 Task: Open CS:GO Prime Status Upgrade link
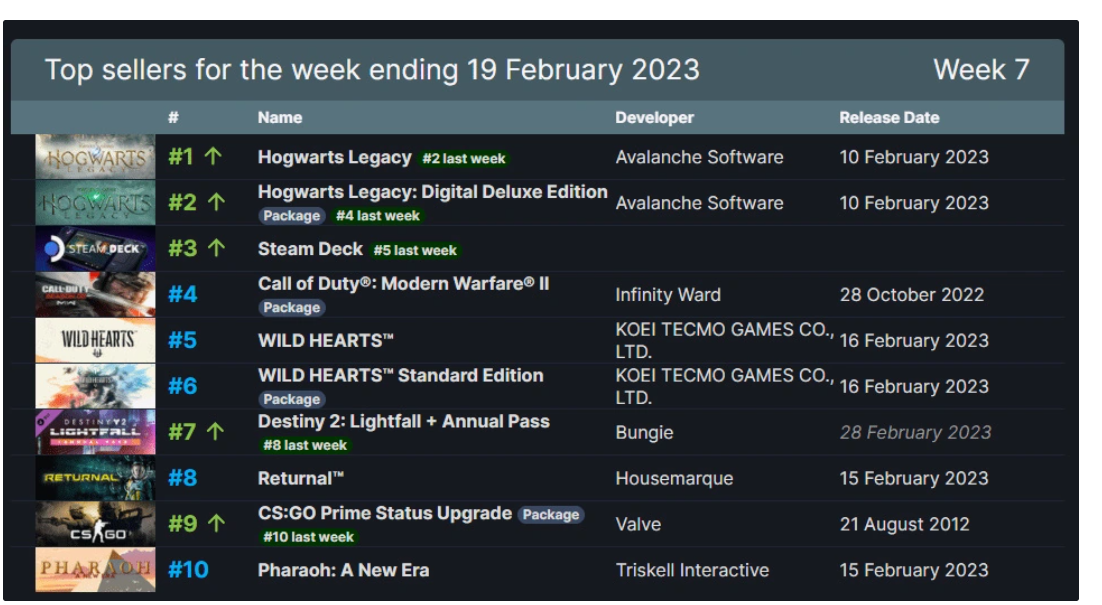pos(384,513)
